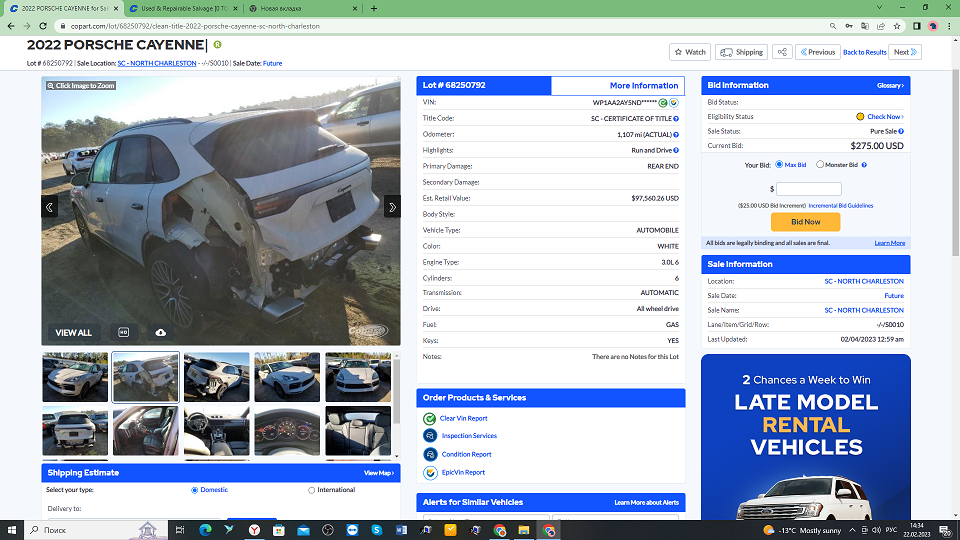This screenshot has height=540, width=960.
Task: Open Run and Drive help icon
Action: coord(676,151)
